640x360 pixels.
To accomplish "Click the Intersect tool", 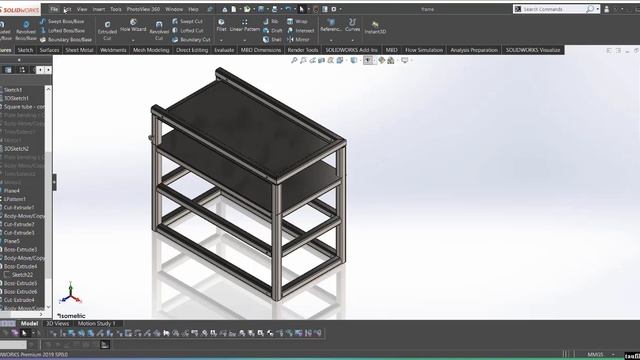I will [x=300, y=31].
